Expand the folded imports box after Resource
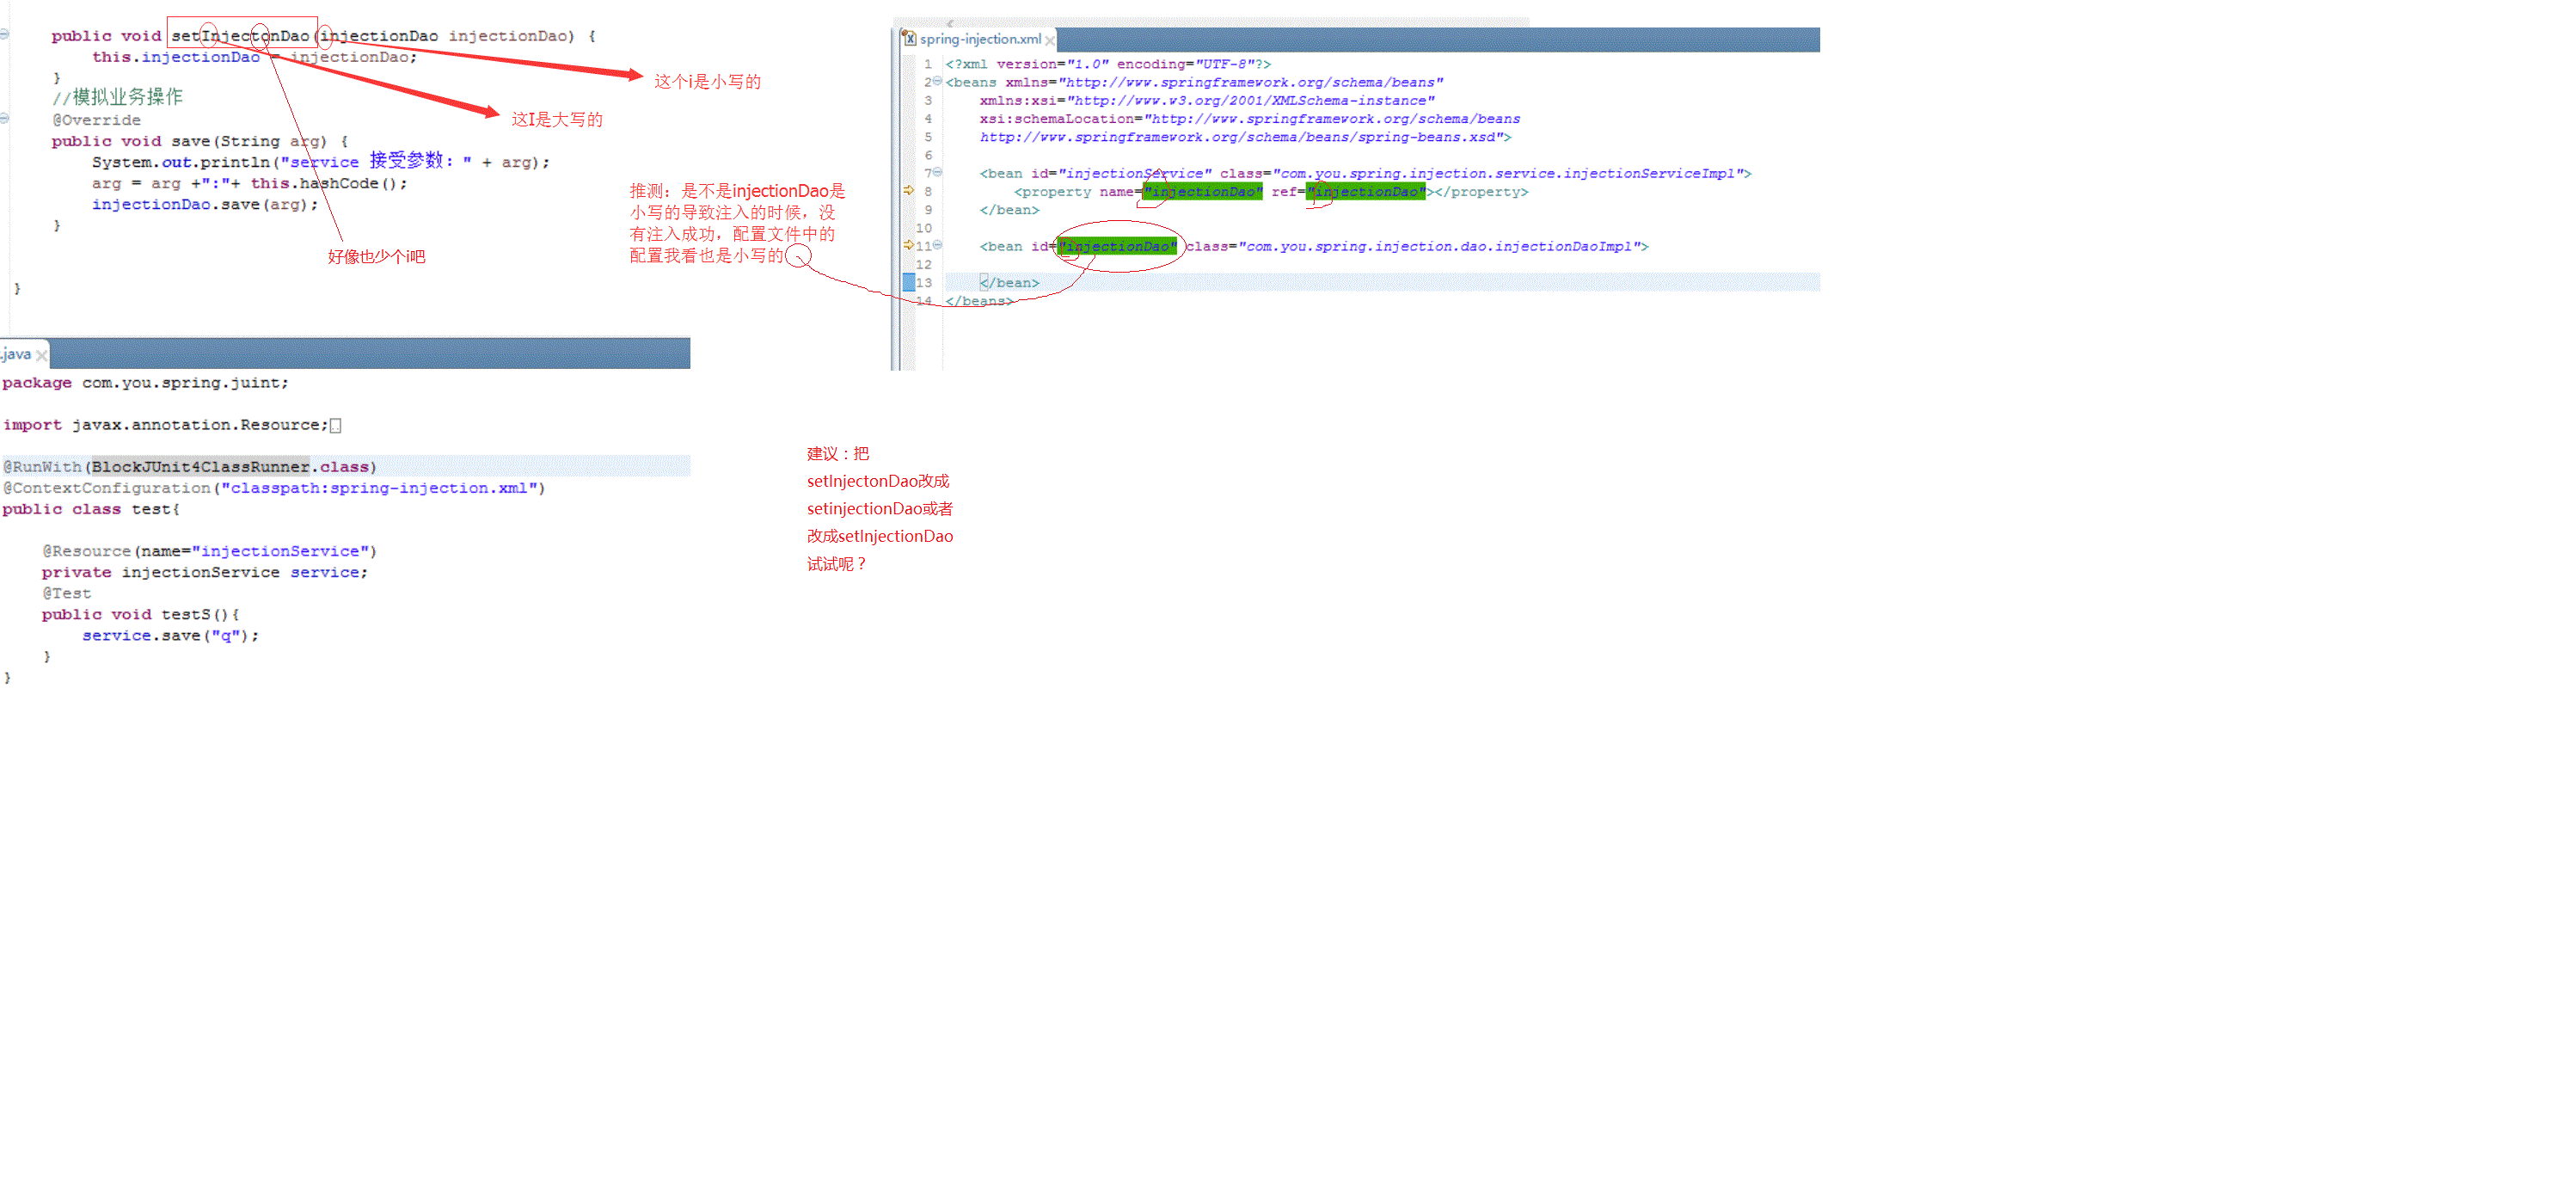Image resolution: width=2576 pixels, height=1192 pixels. 336,425
